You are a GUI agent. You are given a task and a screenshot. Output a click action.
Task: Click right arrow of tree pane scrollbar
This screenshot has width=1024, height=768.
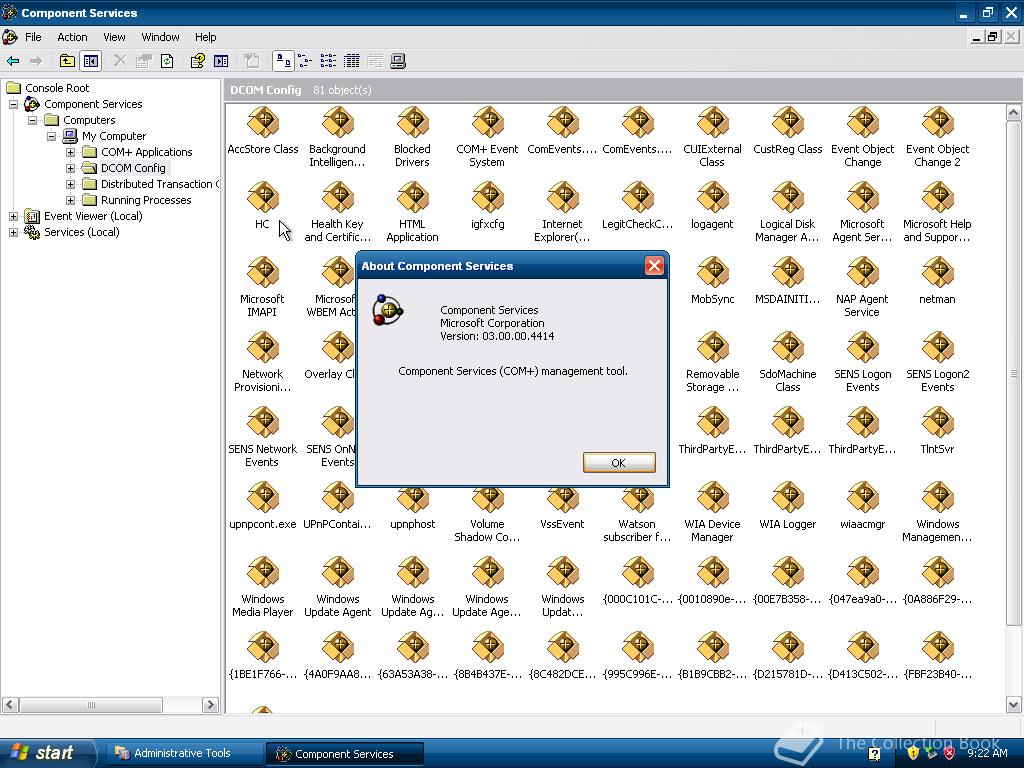210,705
